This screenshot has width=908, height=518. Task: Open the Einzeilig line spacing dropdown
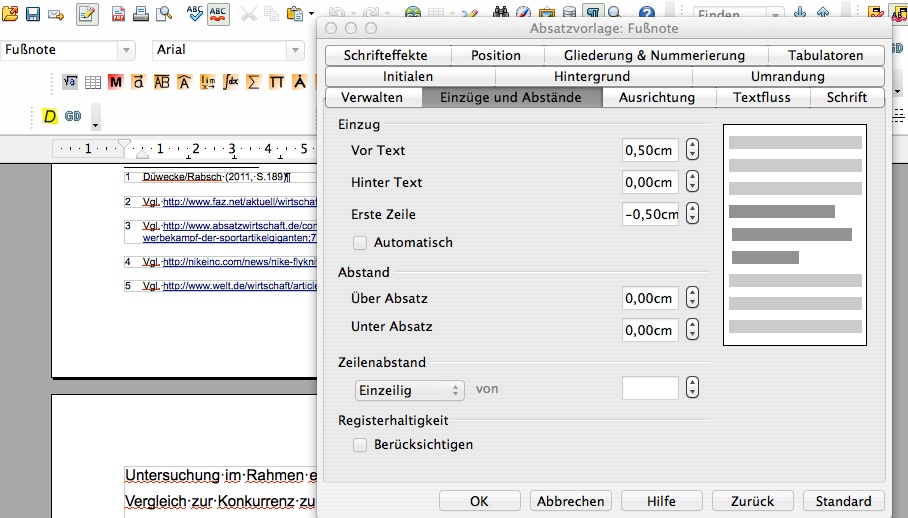[x=410, y=390]
